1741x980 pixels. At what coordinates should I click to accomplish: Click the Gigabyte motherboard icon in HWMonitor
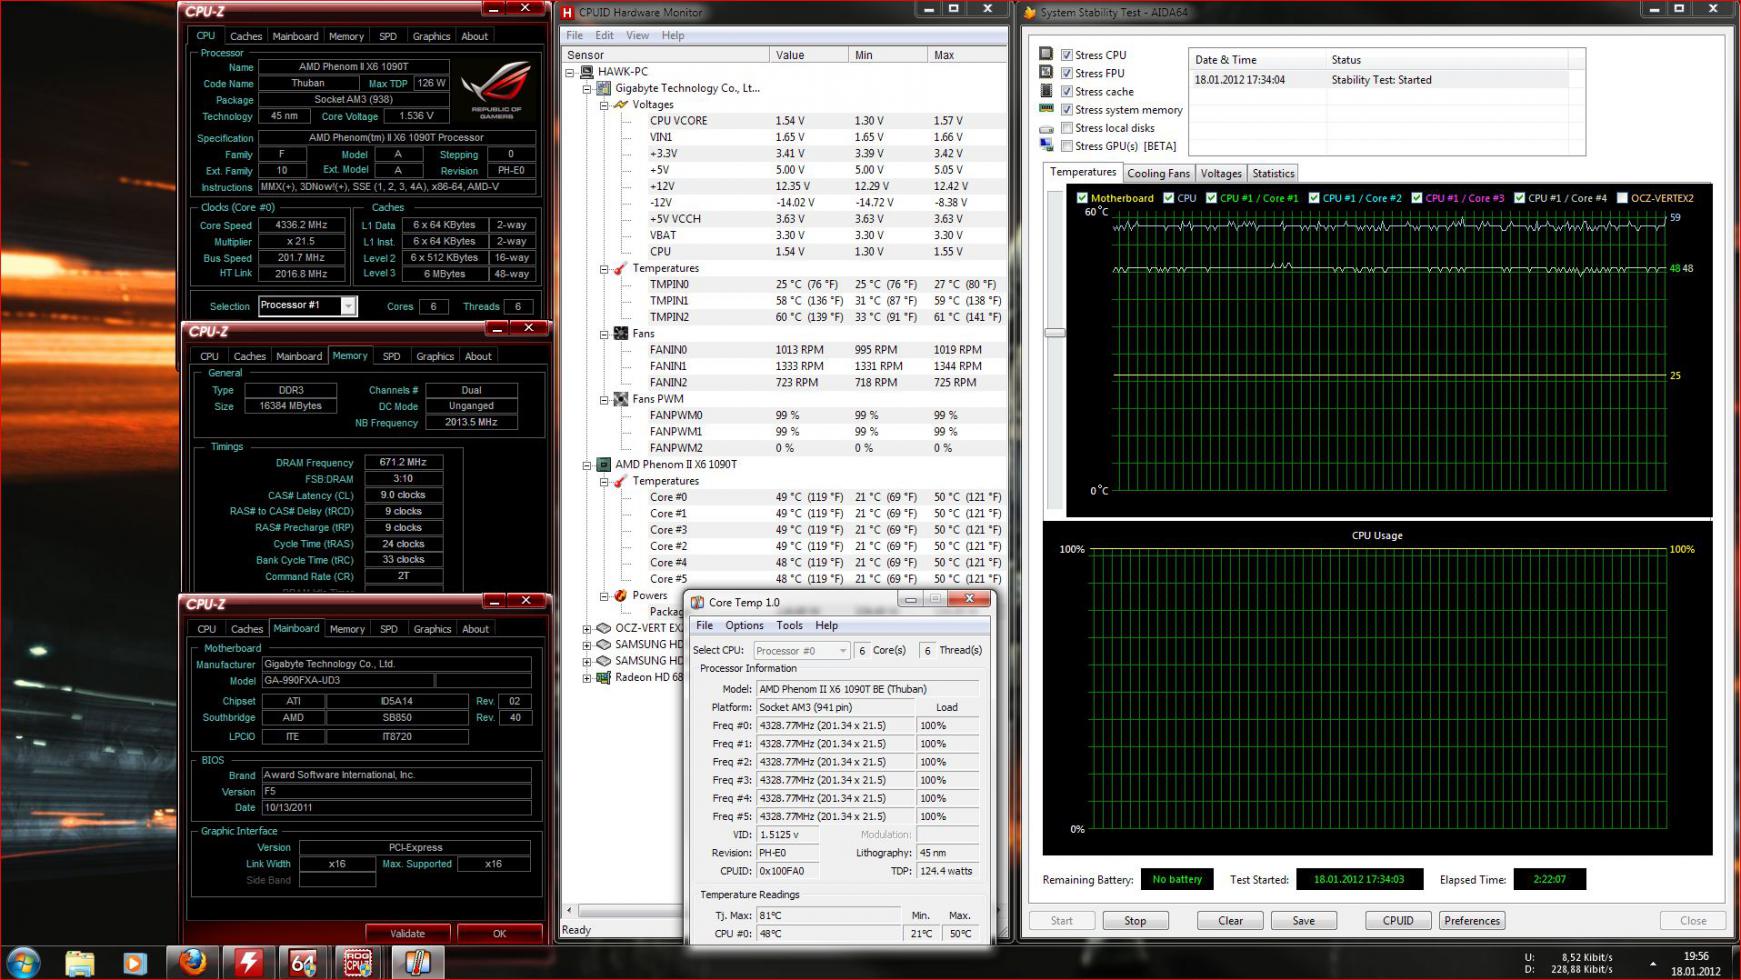(603, 88)
